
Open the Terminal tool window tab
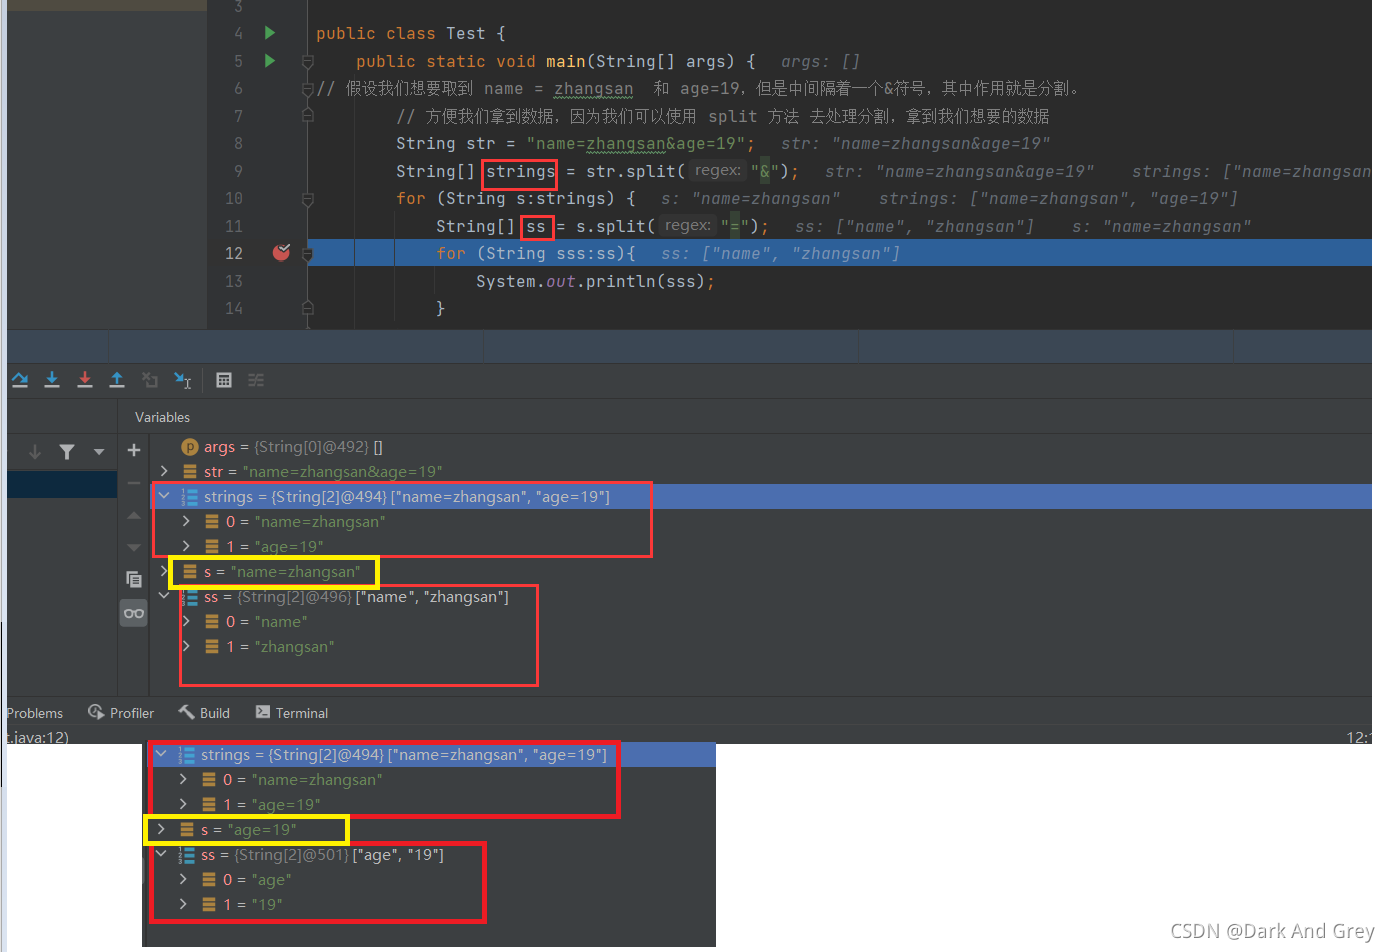[292, 713]
